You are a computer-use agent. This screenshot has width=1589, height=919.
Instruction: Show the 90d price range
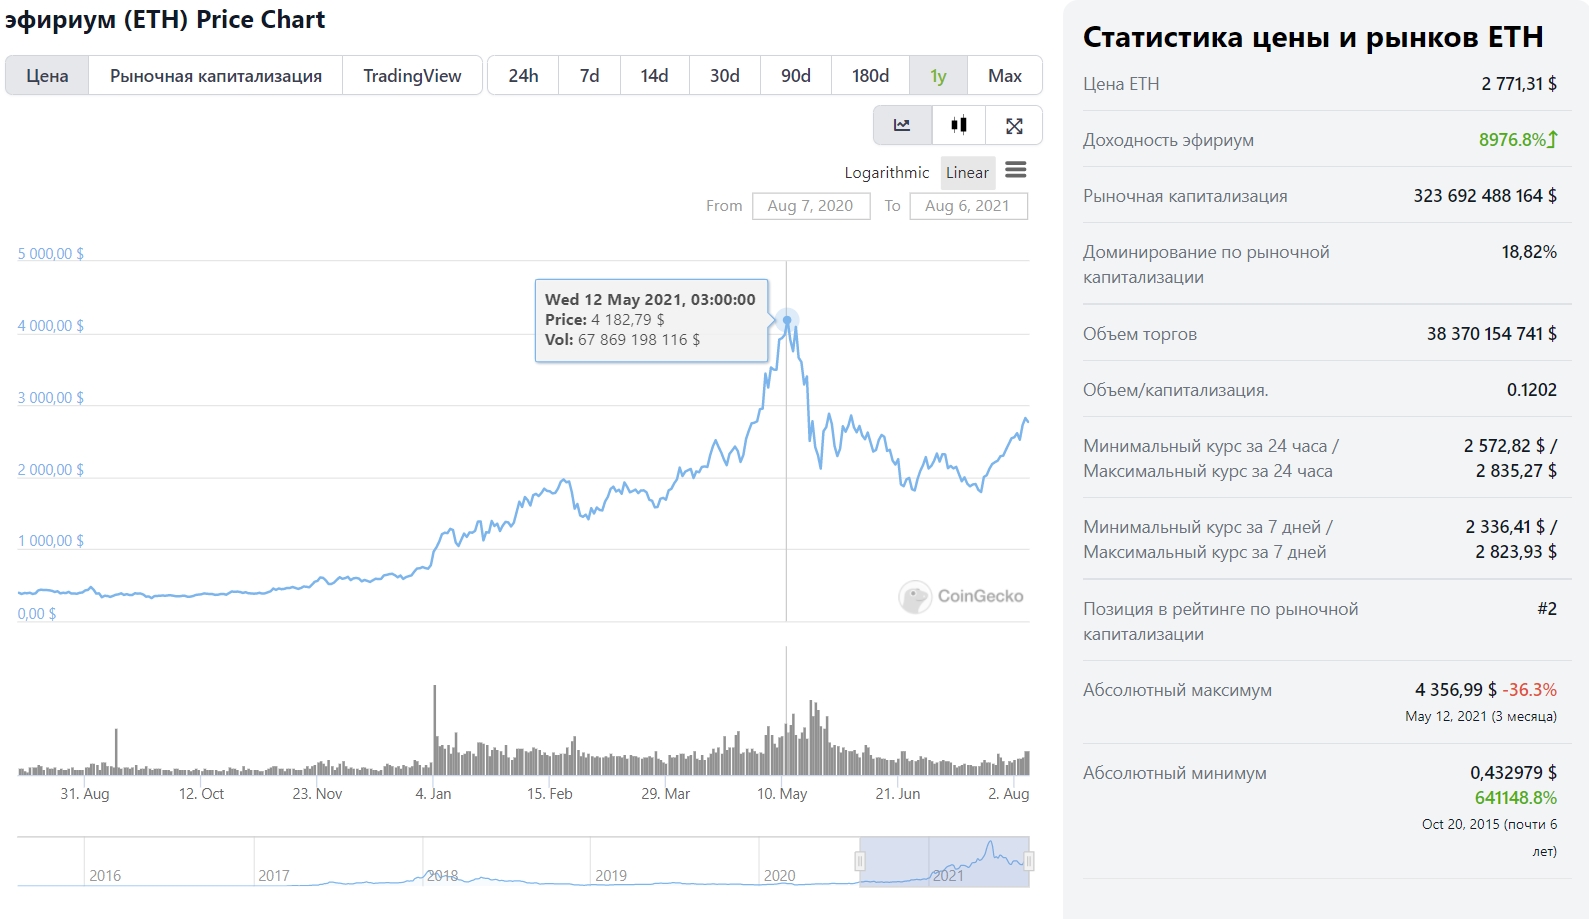pyautogui.click(x=796, y=76)
